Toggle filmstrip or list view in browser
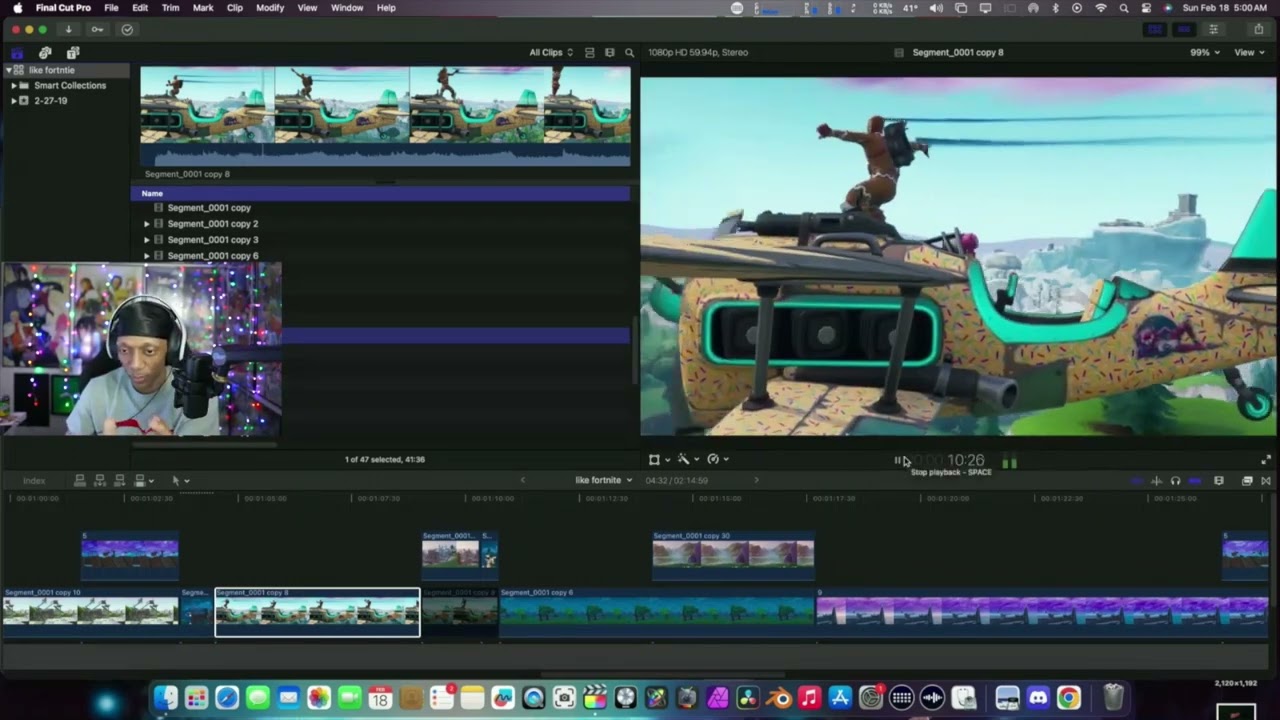Viewport: 1280px width, 720px height. (589, 52)
